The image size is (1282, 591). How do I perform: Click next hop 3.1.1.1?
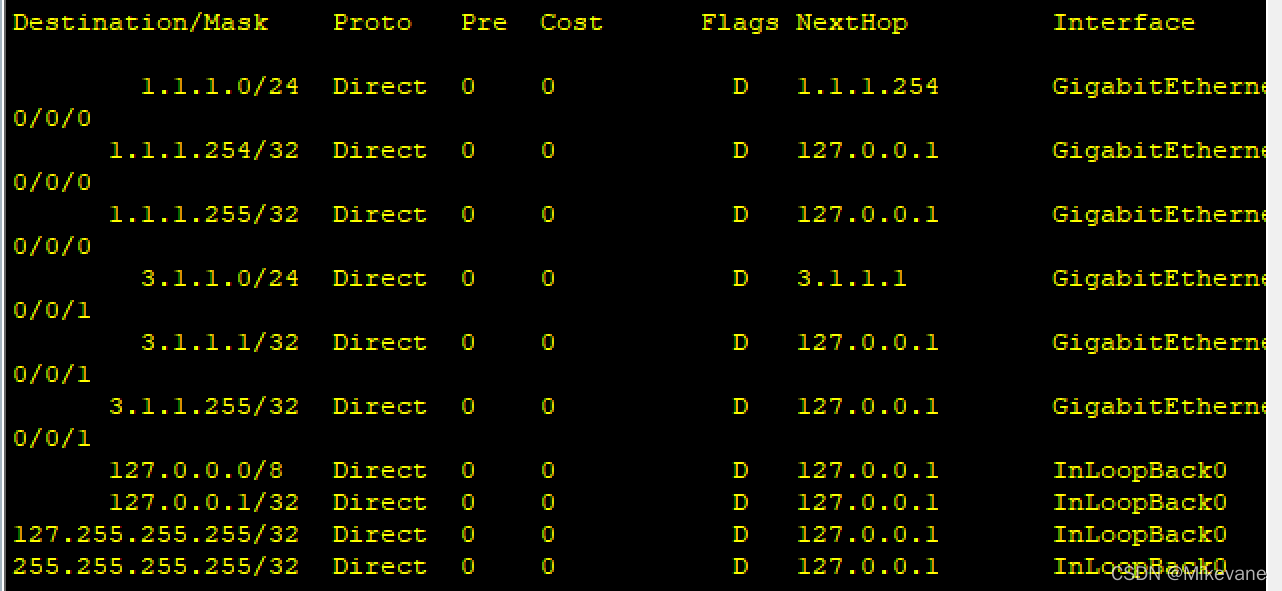click(852, 279)
